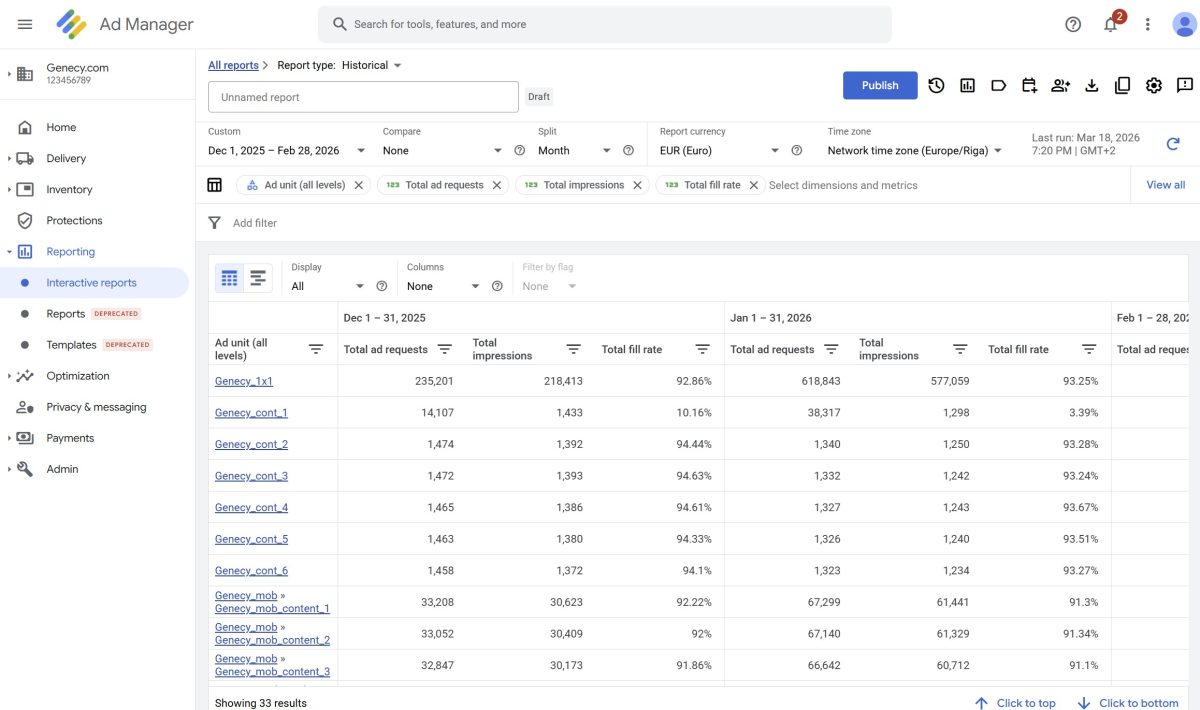Viewport: 1200px width, 710px height.
Task: Open Interactive reports in the sidebar
Action: click(91, 283)
